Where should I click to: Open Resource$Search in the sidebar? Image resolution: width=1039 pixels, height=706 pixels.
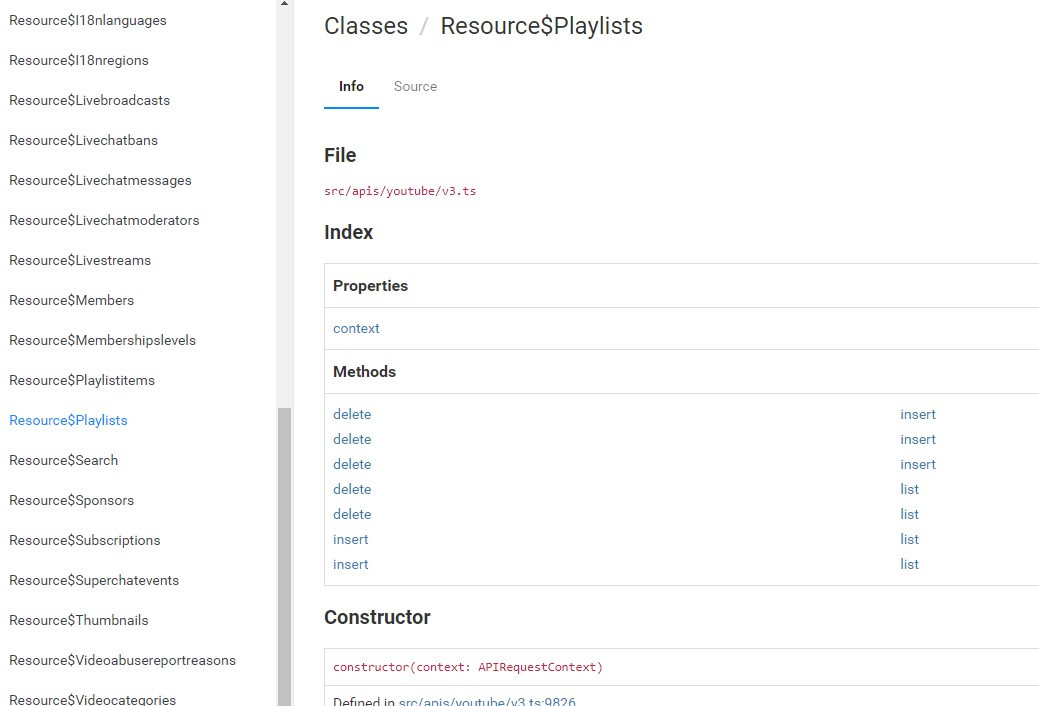pos(64,460)
